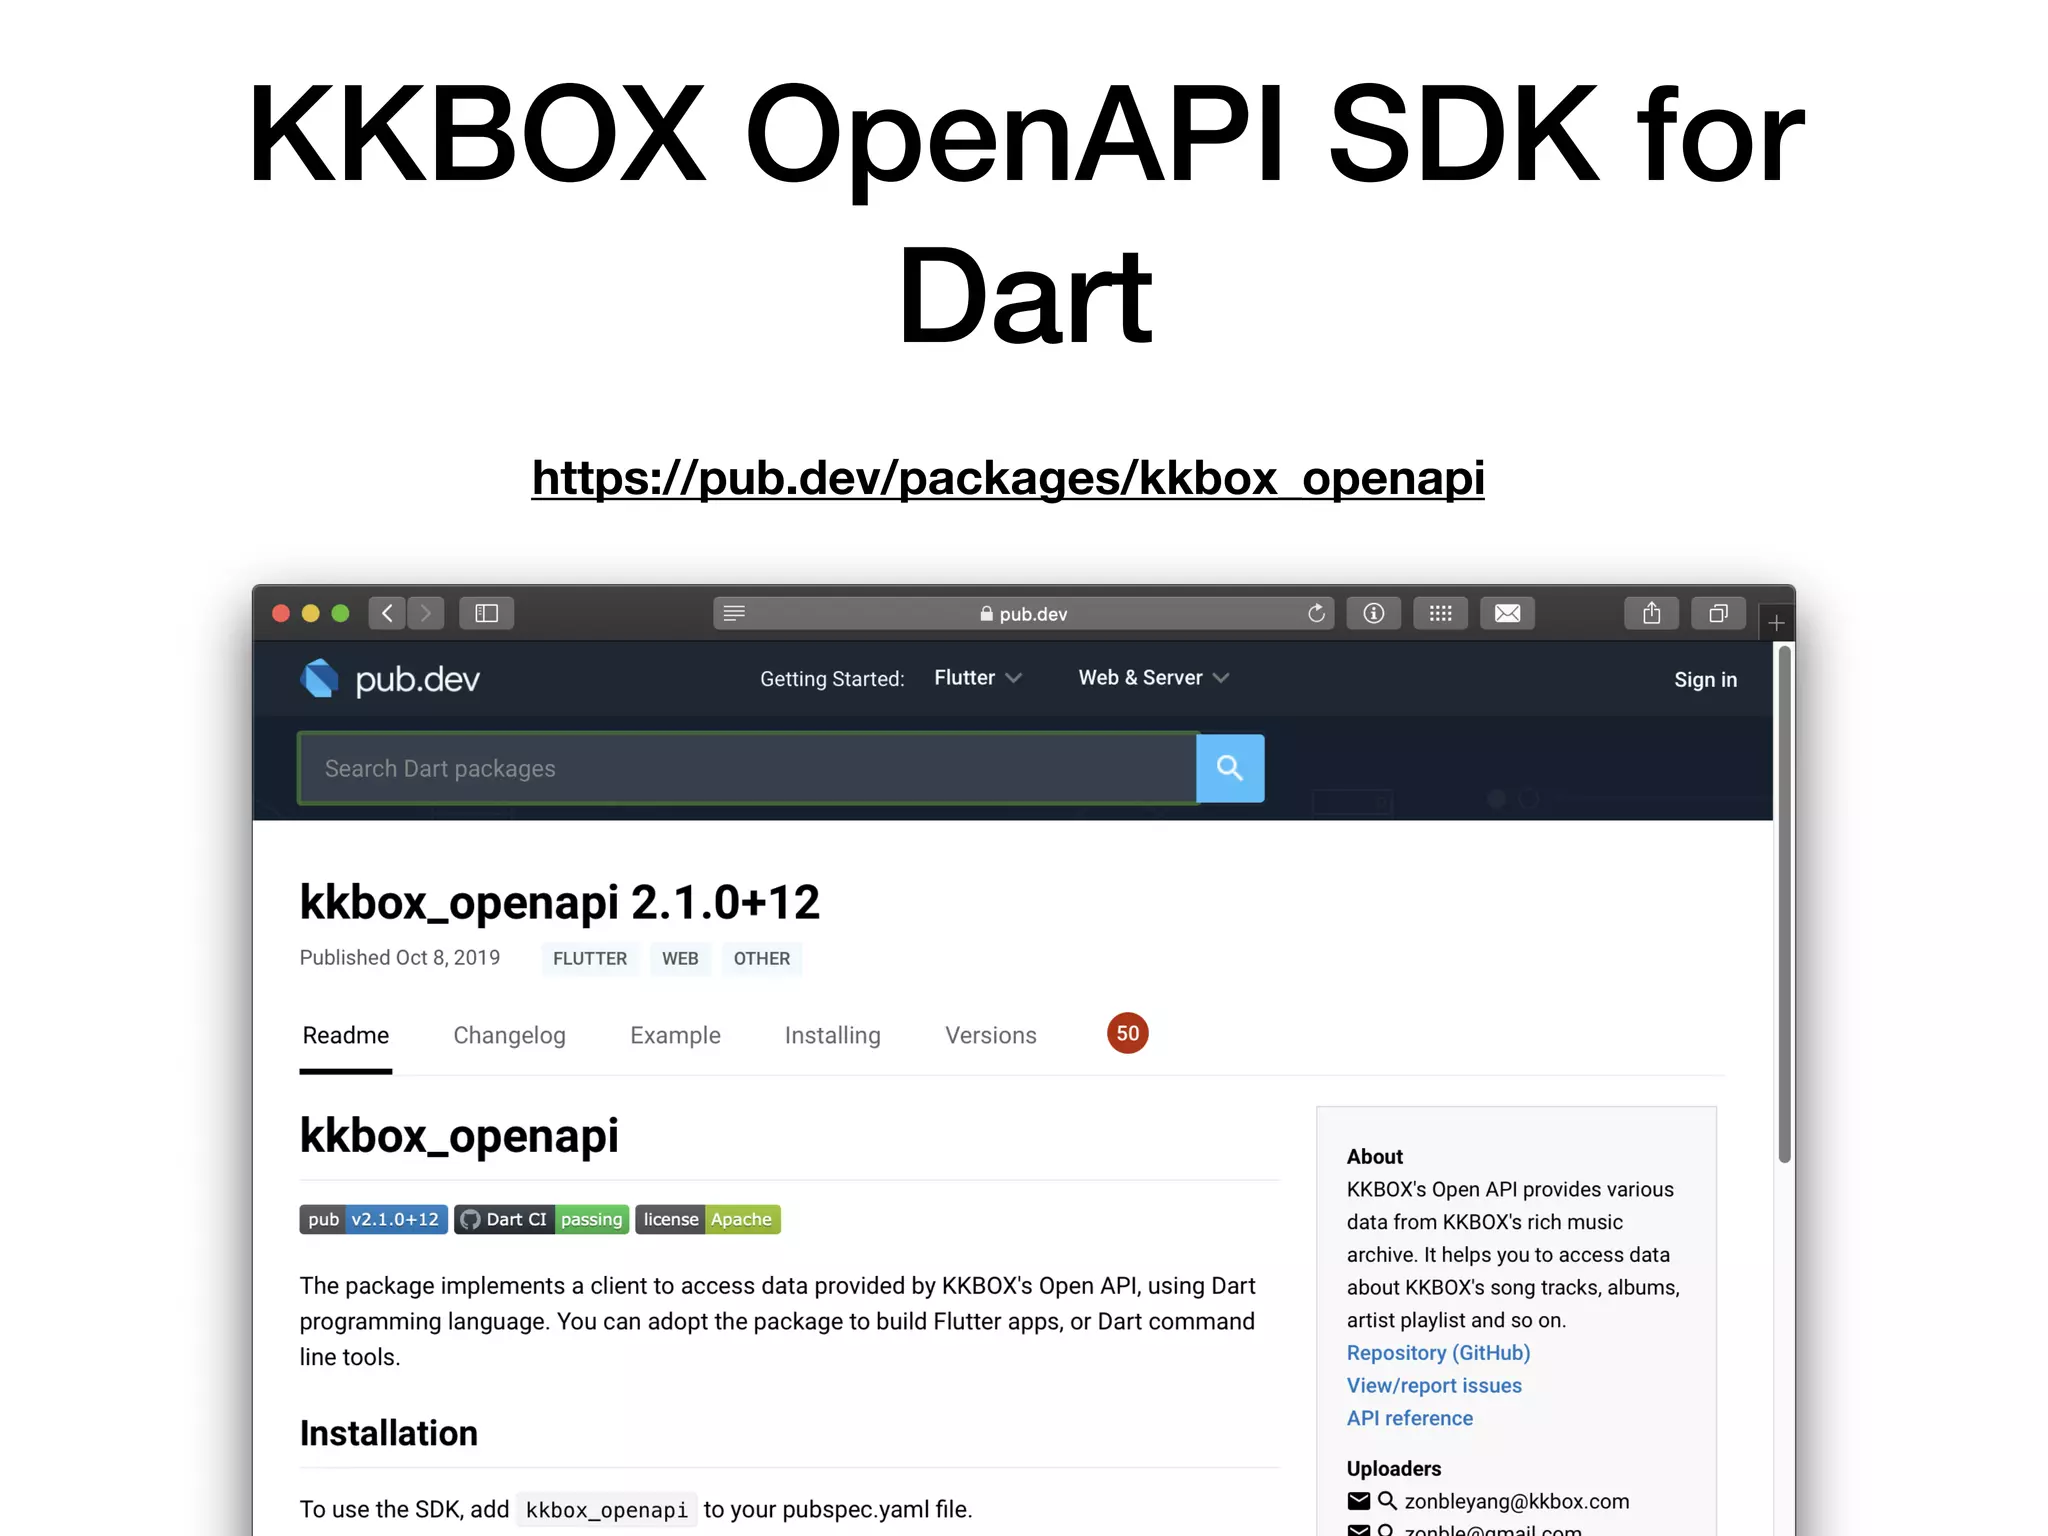This screenshot has height=1536, width=2048.
Task: Click the zonbleyang@kkbox.com uploader email
Action: pos(1516,1501)
